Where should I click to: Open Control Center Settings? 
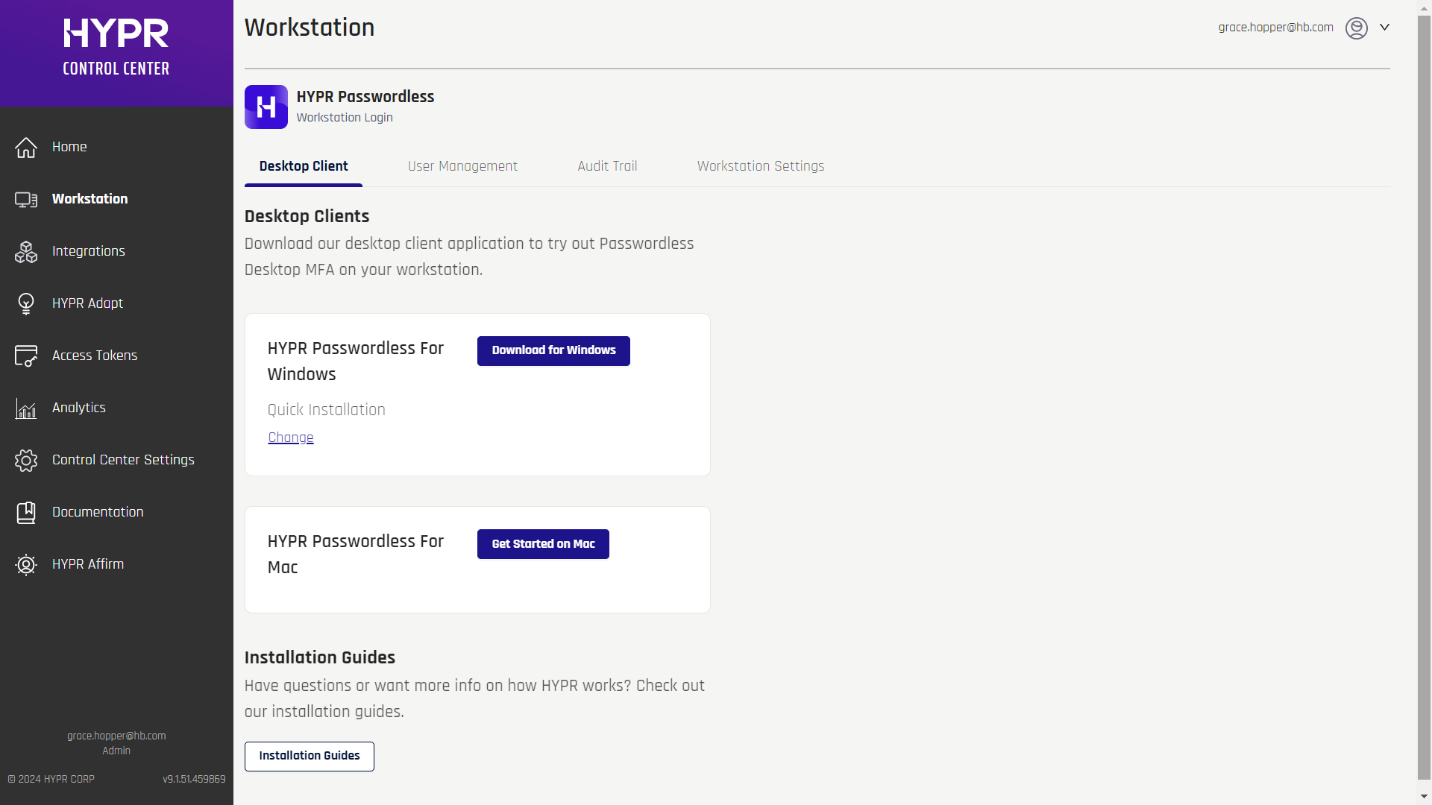[x=123, y=459]
